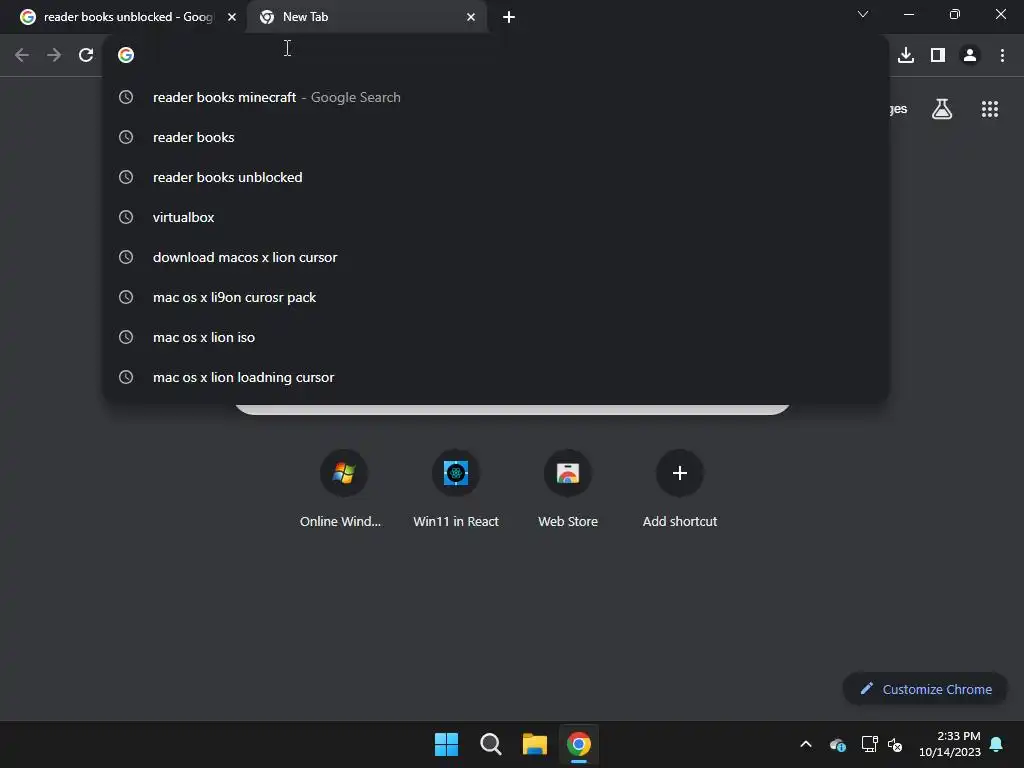This screenshot has height=768, width=1024.
Task: Show hidden tray icons chevron
Action: pos(806,744)
